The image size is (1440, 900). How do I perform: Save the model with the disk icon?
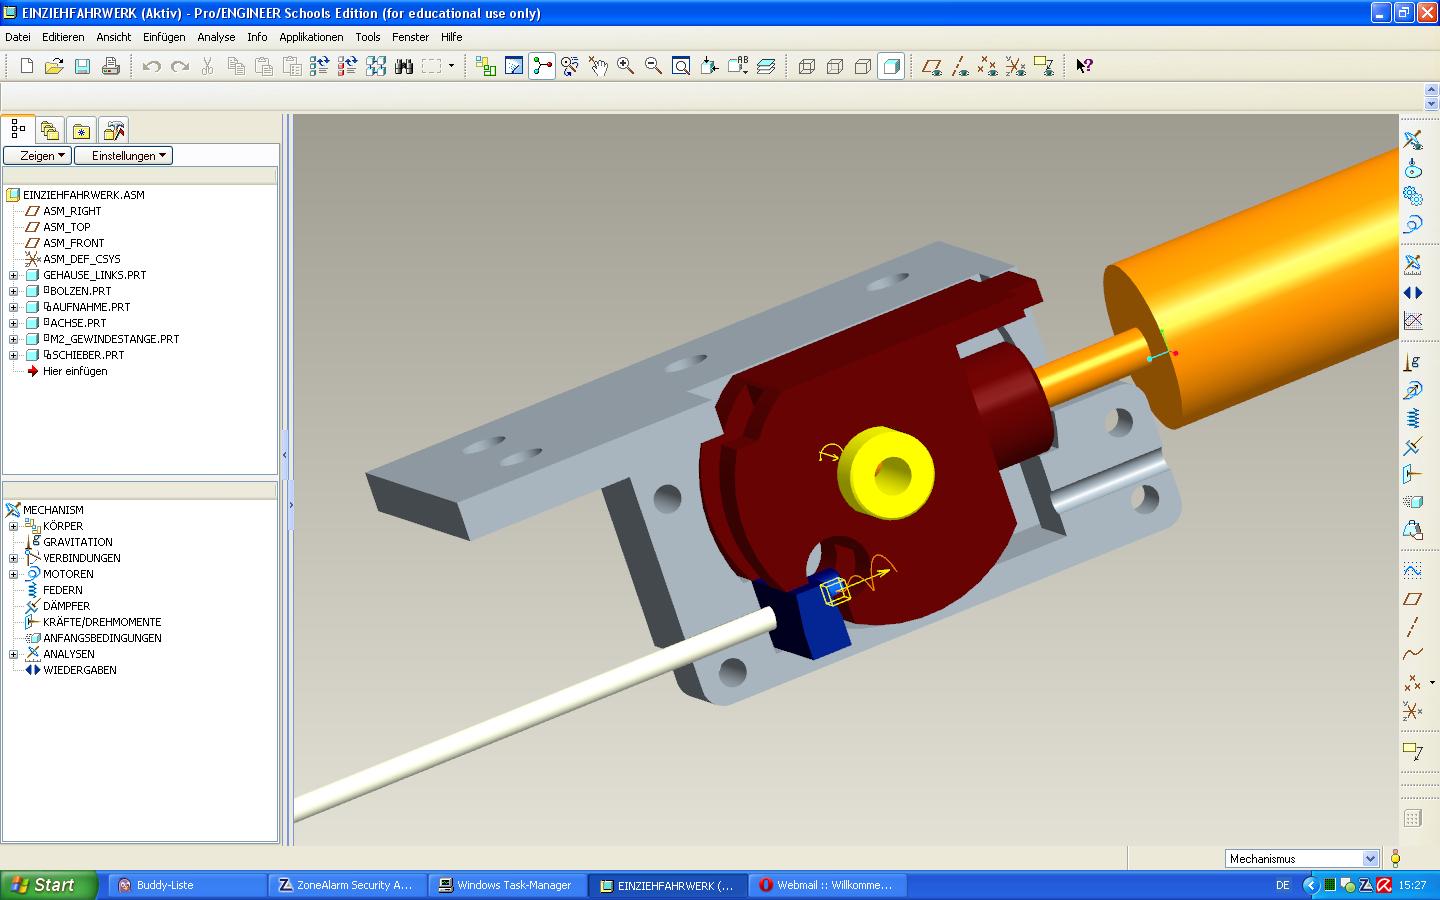coord(82,66)
